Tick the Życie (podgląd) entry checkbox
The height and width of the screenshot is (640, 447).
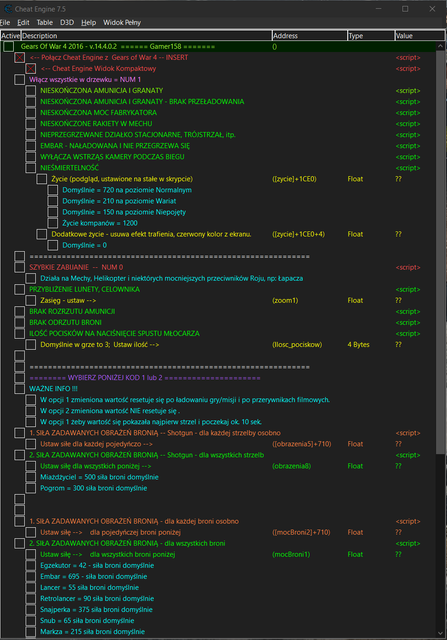click(x=42, y=179)
